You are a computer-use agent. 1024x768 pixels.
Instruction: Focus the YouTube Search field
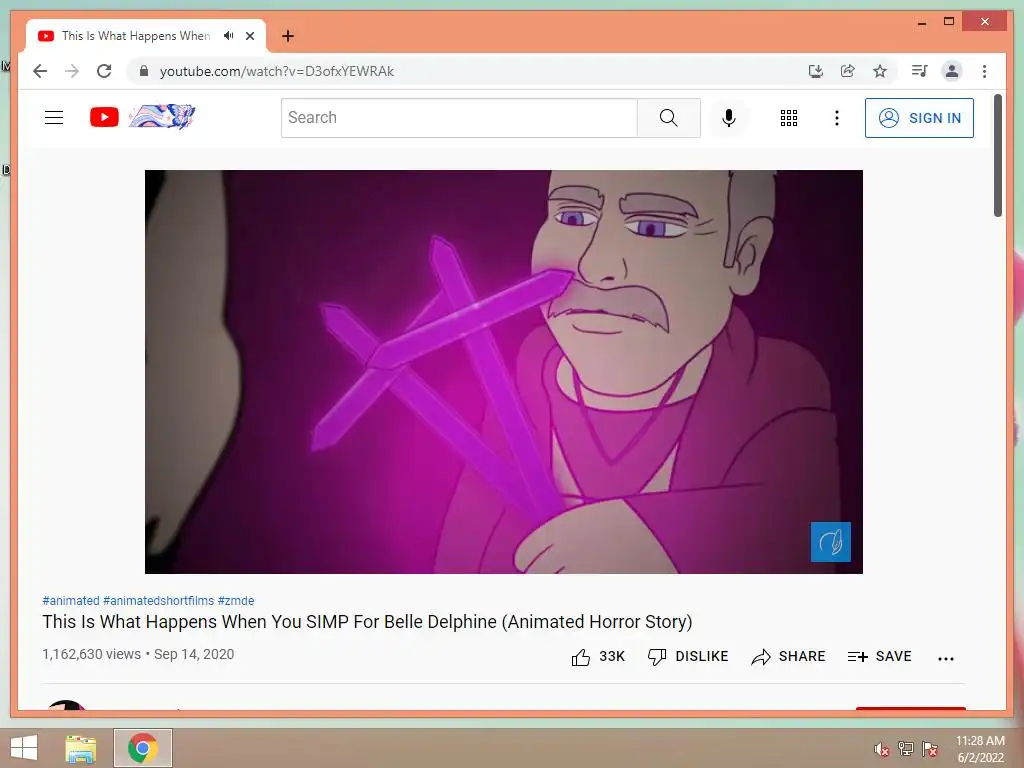459,118
